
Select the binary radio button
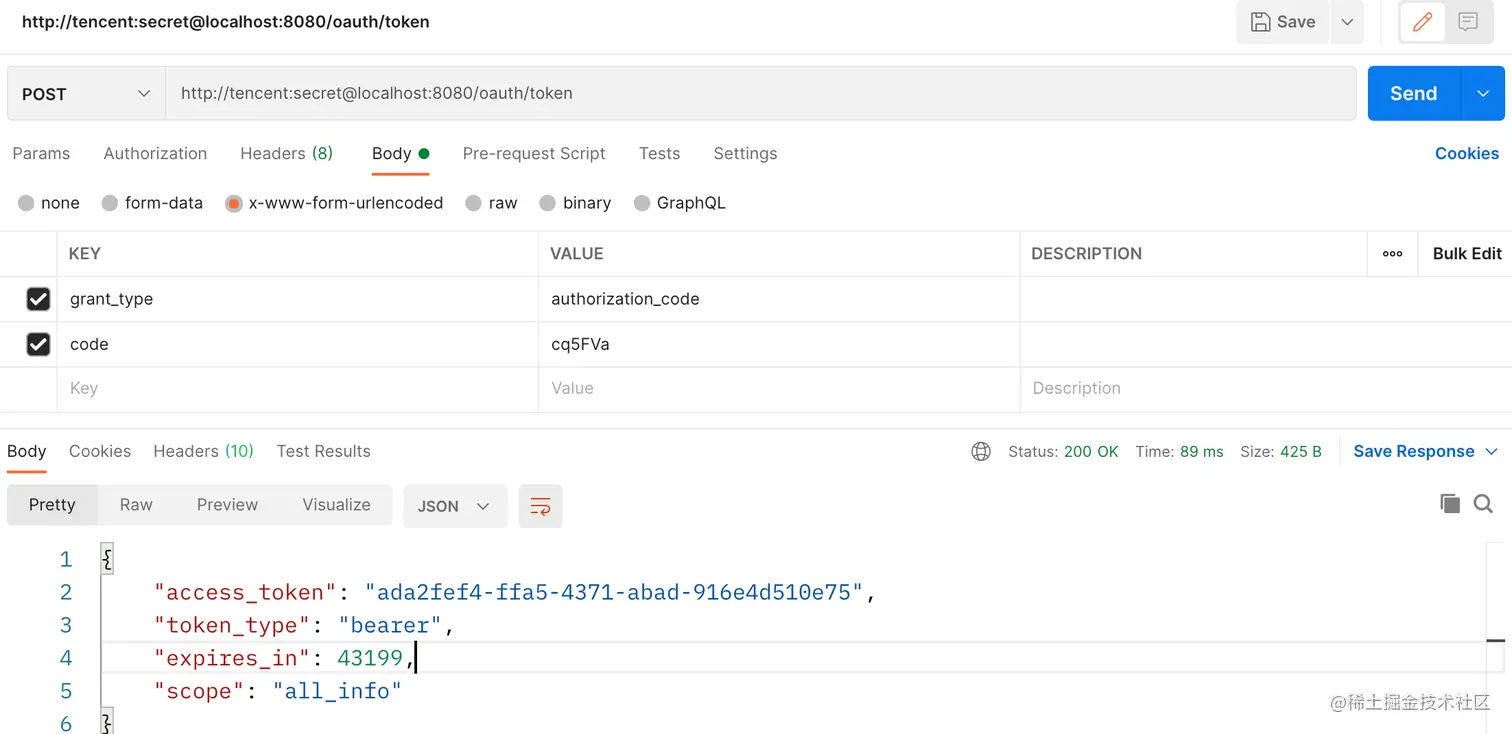547,203
